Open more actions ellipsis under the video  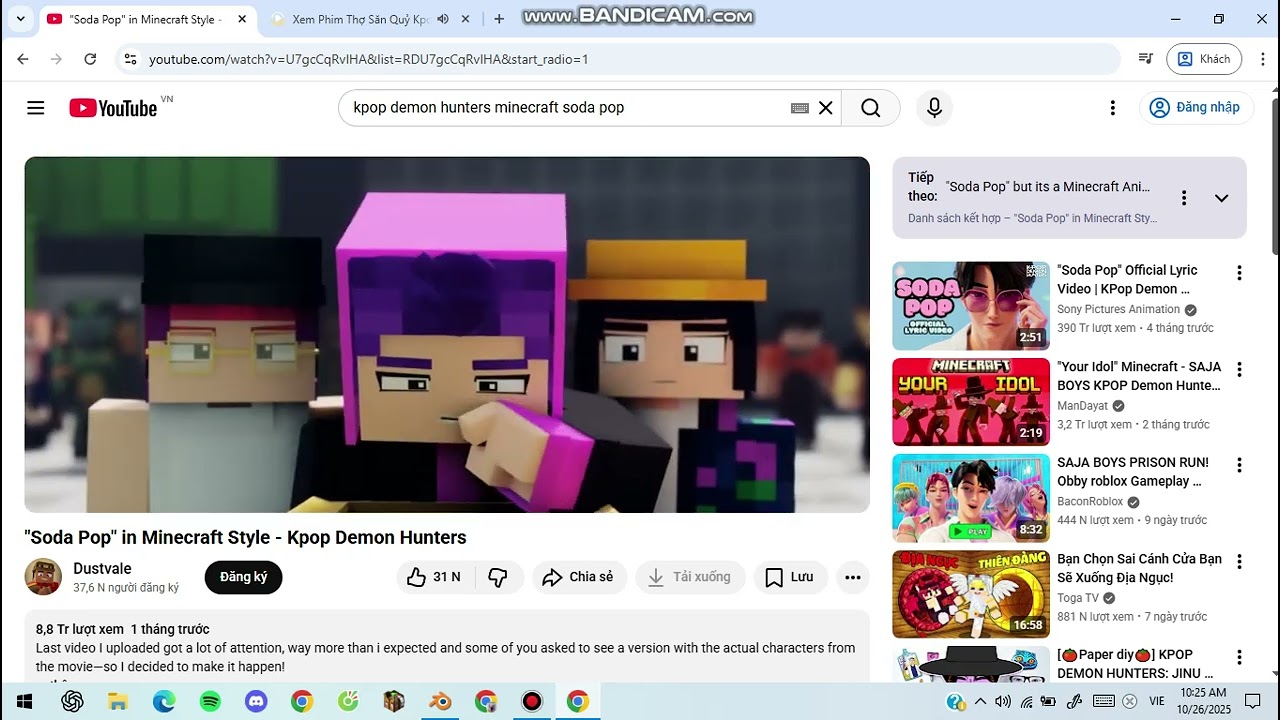852,577
